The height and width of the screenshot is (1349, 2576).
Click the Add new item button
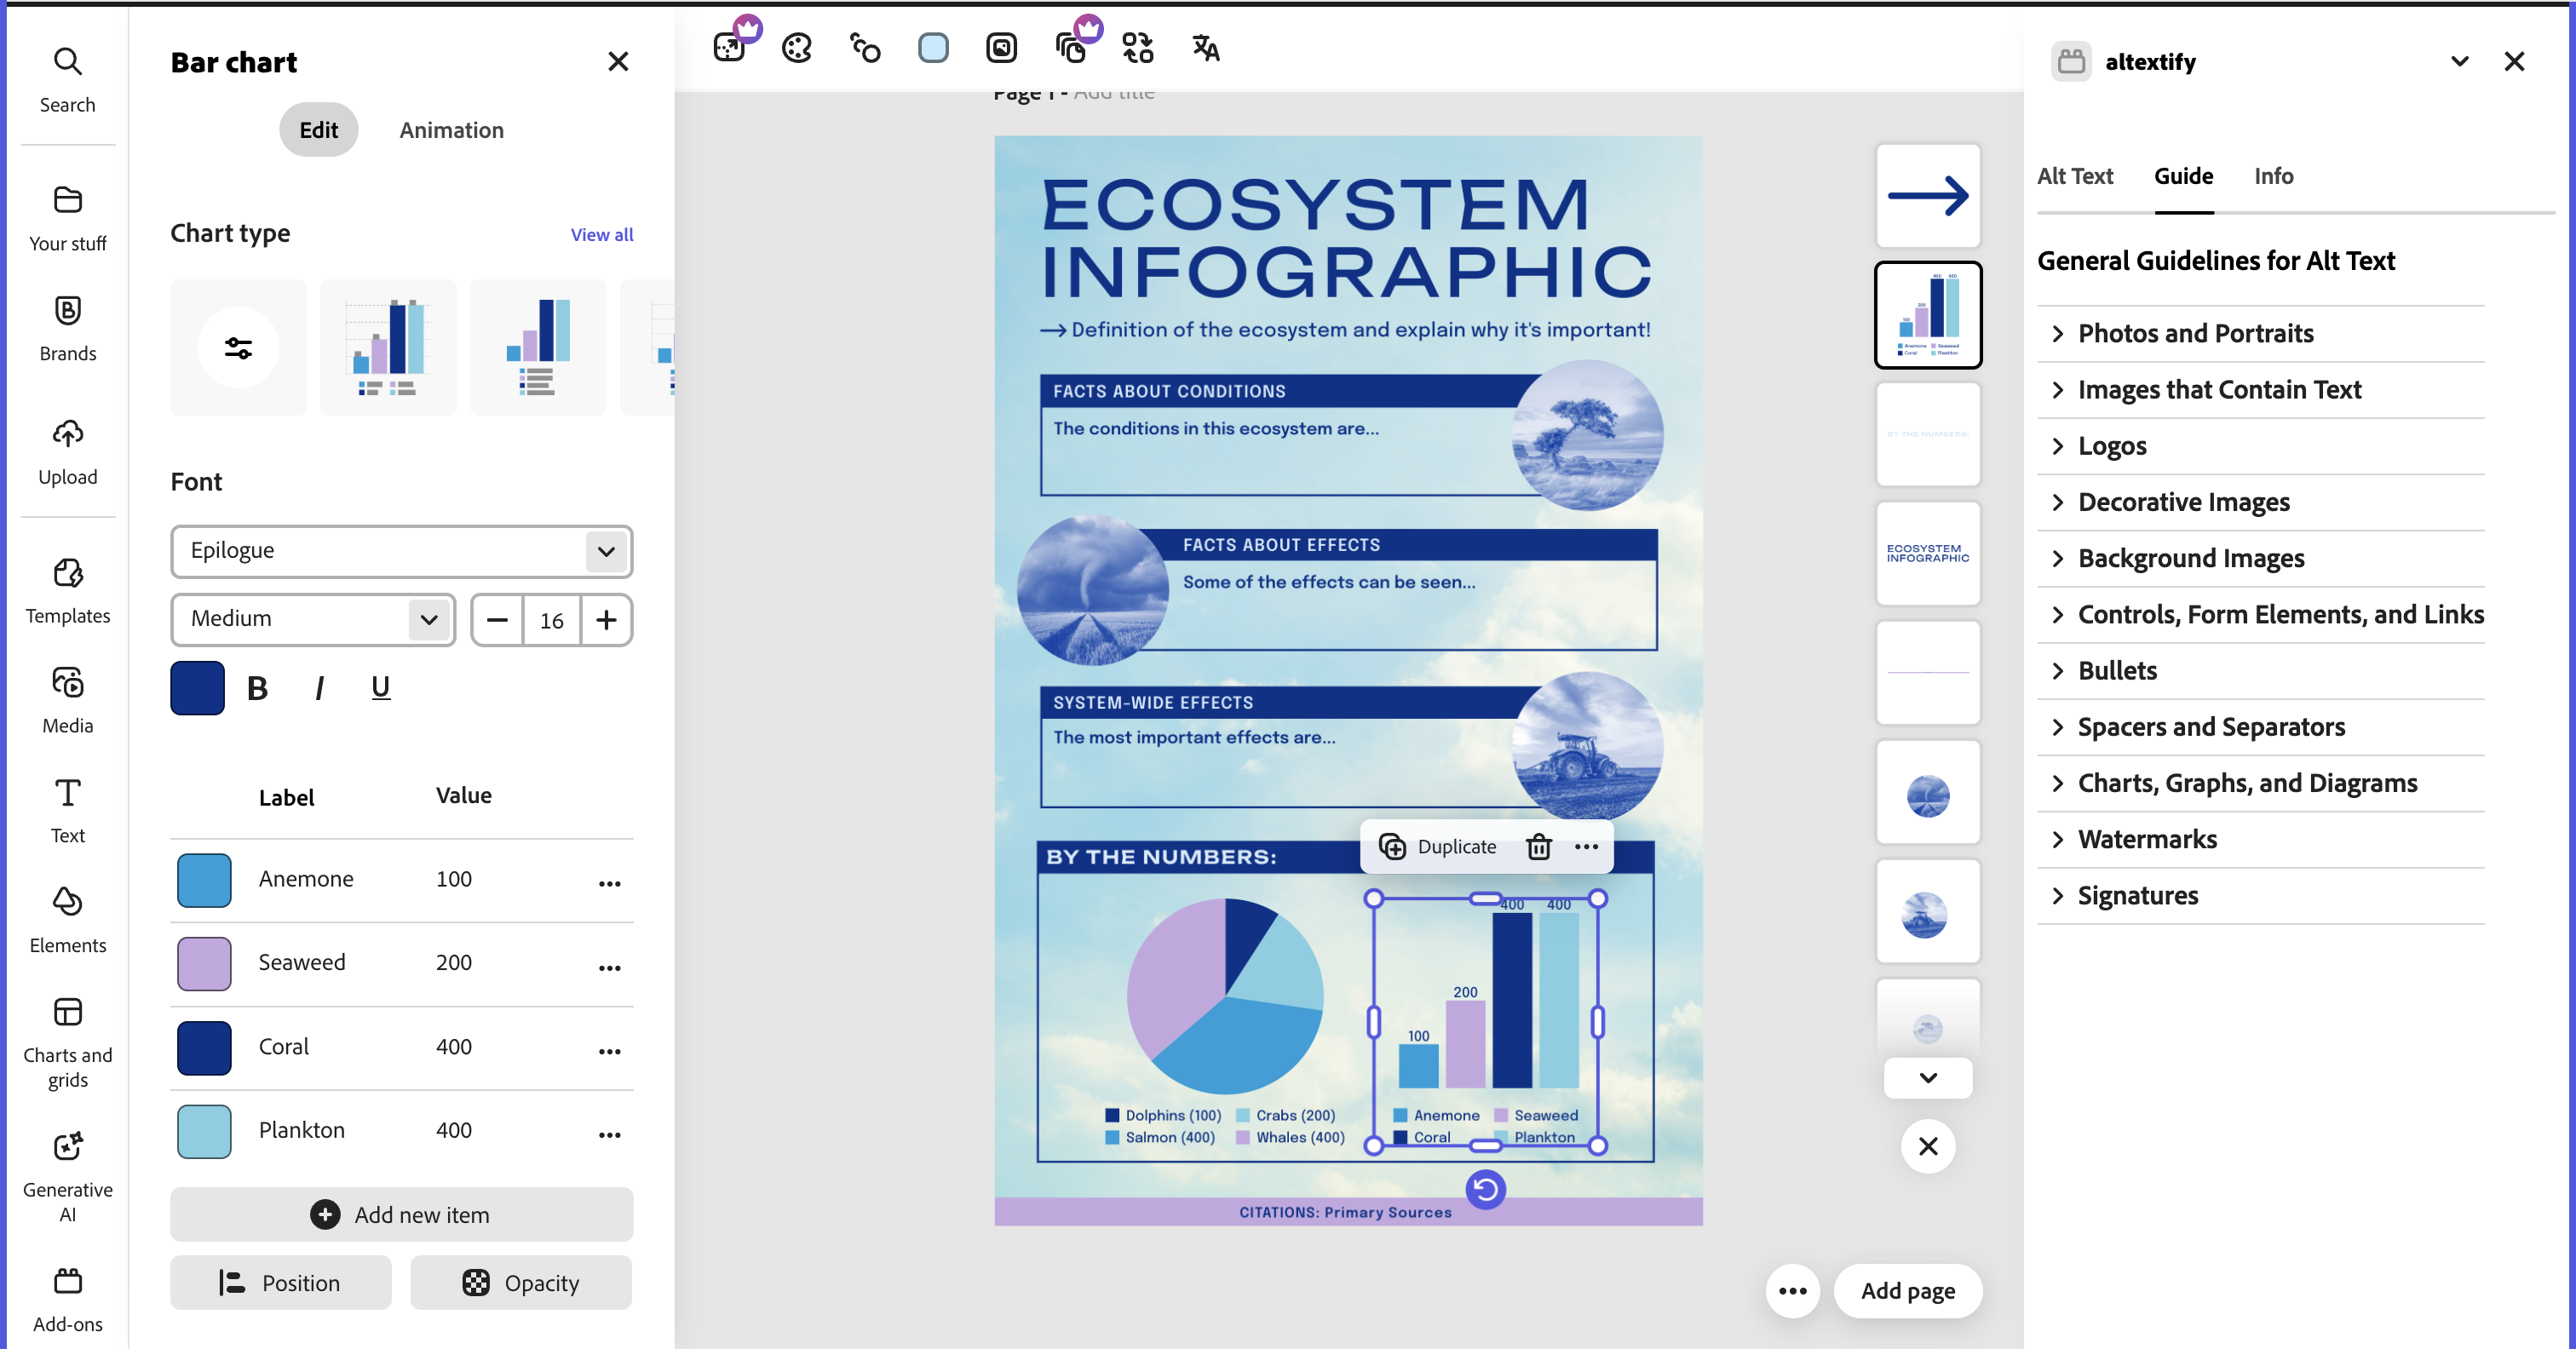click(401, 1214)
